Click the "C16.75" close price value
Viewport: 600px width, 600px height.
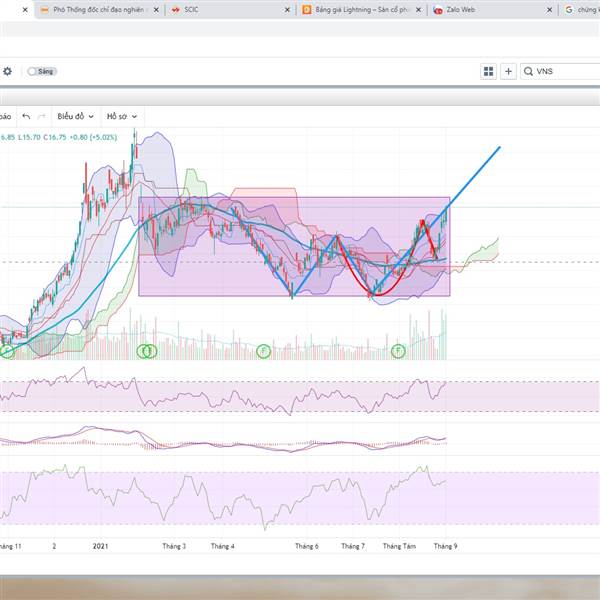(55, 137)
